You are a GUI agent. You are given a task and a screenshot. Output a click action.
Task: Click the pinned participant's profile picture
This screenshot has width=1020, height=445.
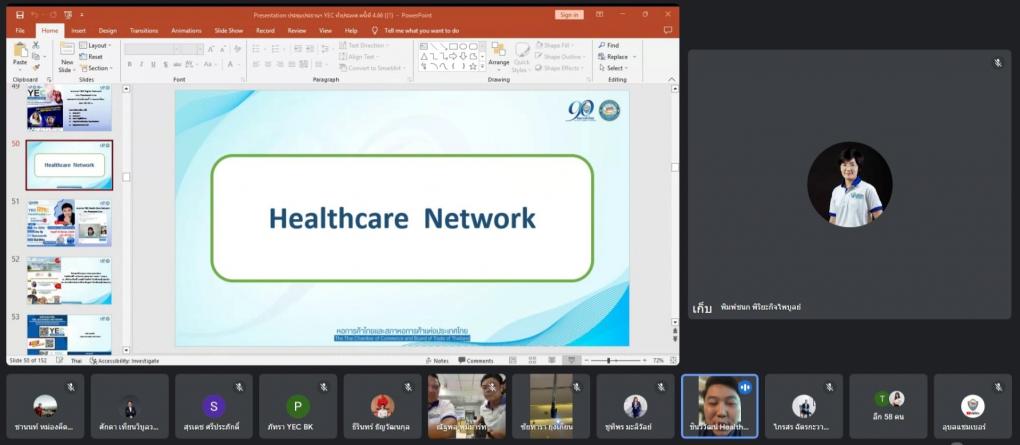(850, 184)
